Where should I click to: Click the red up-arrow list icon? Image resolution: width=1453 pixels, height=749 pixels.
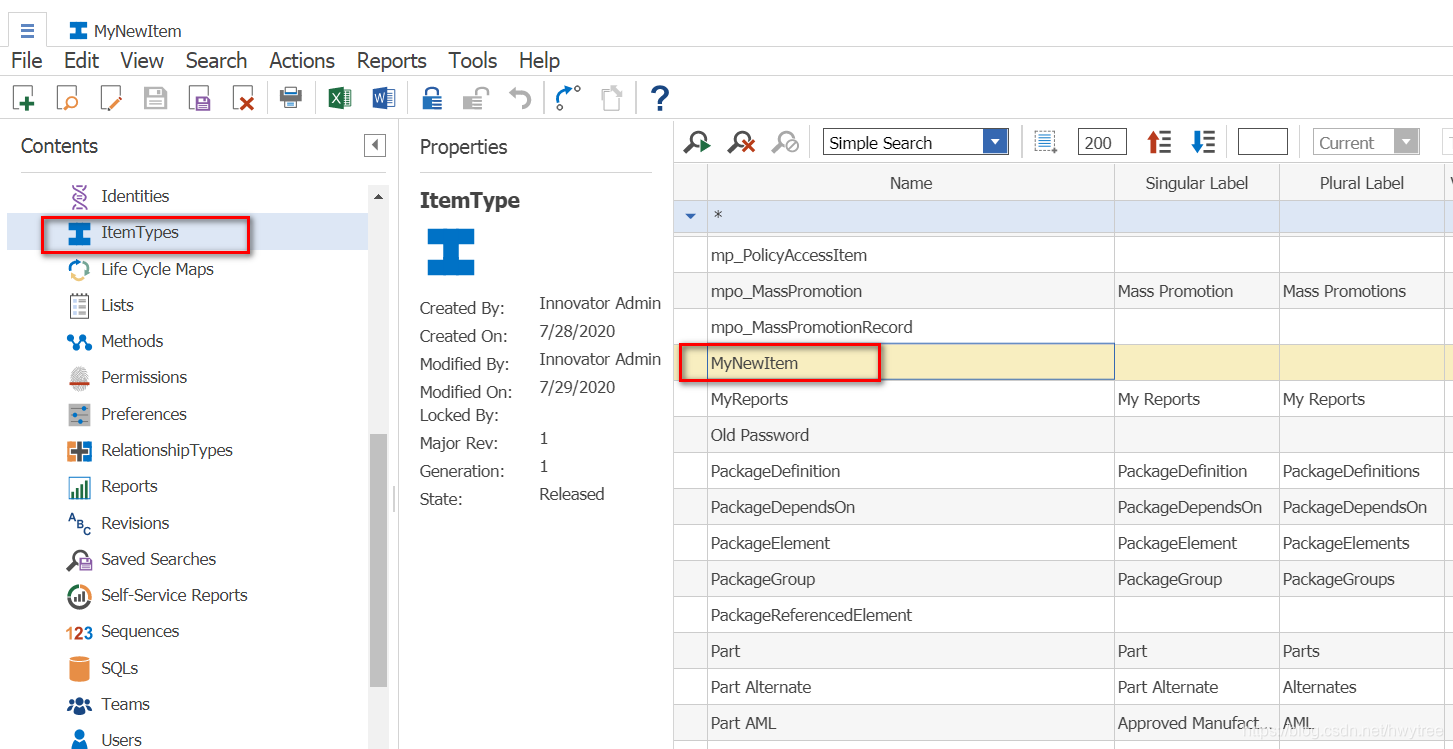coord(1159,143)
